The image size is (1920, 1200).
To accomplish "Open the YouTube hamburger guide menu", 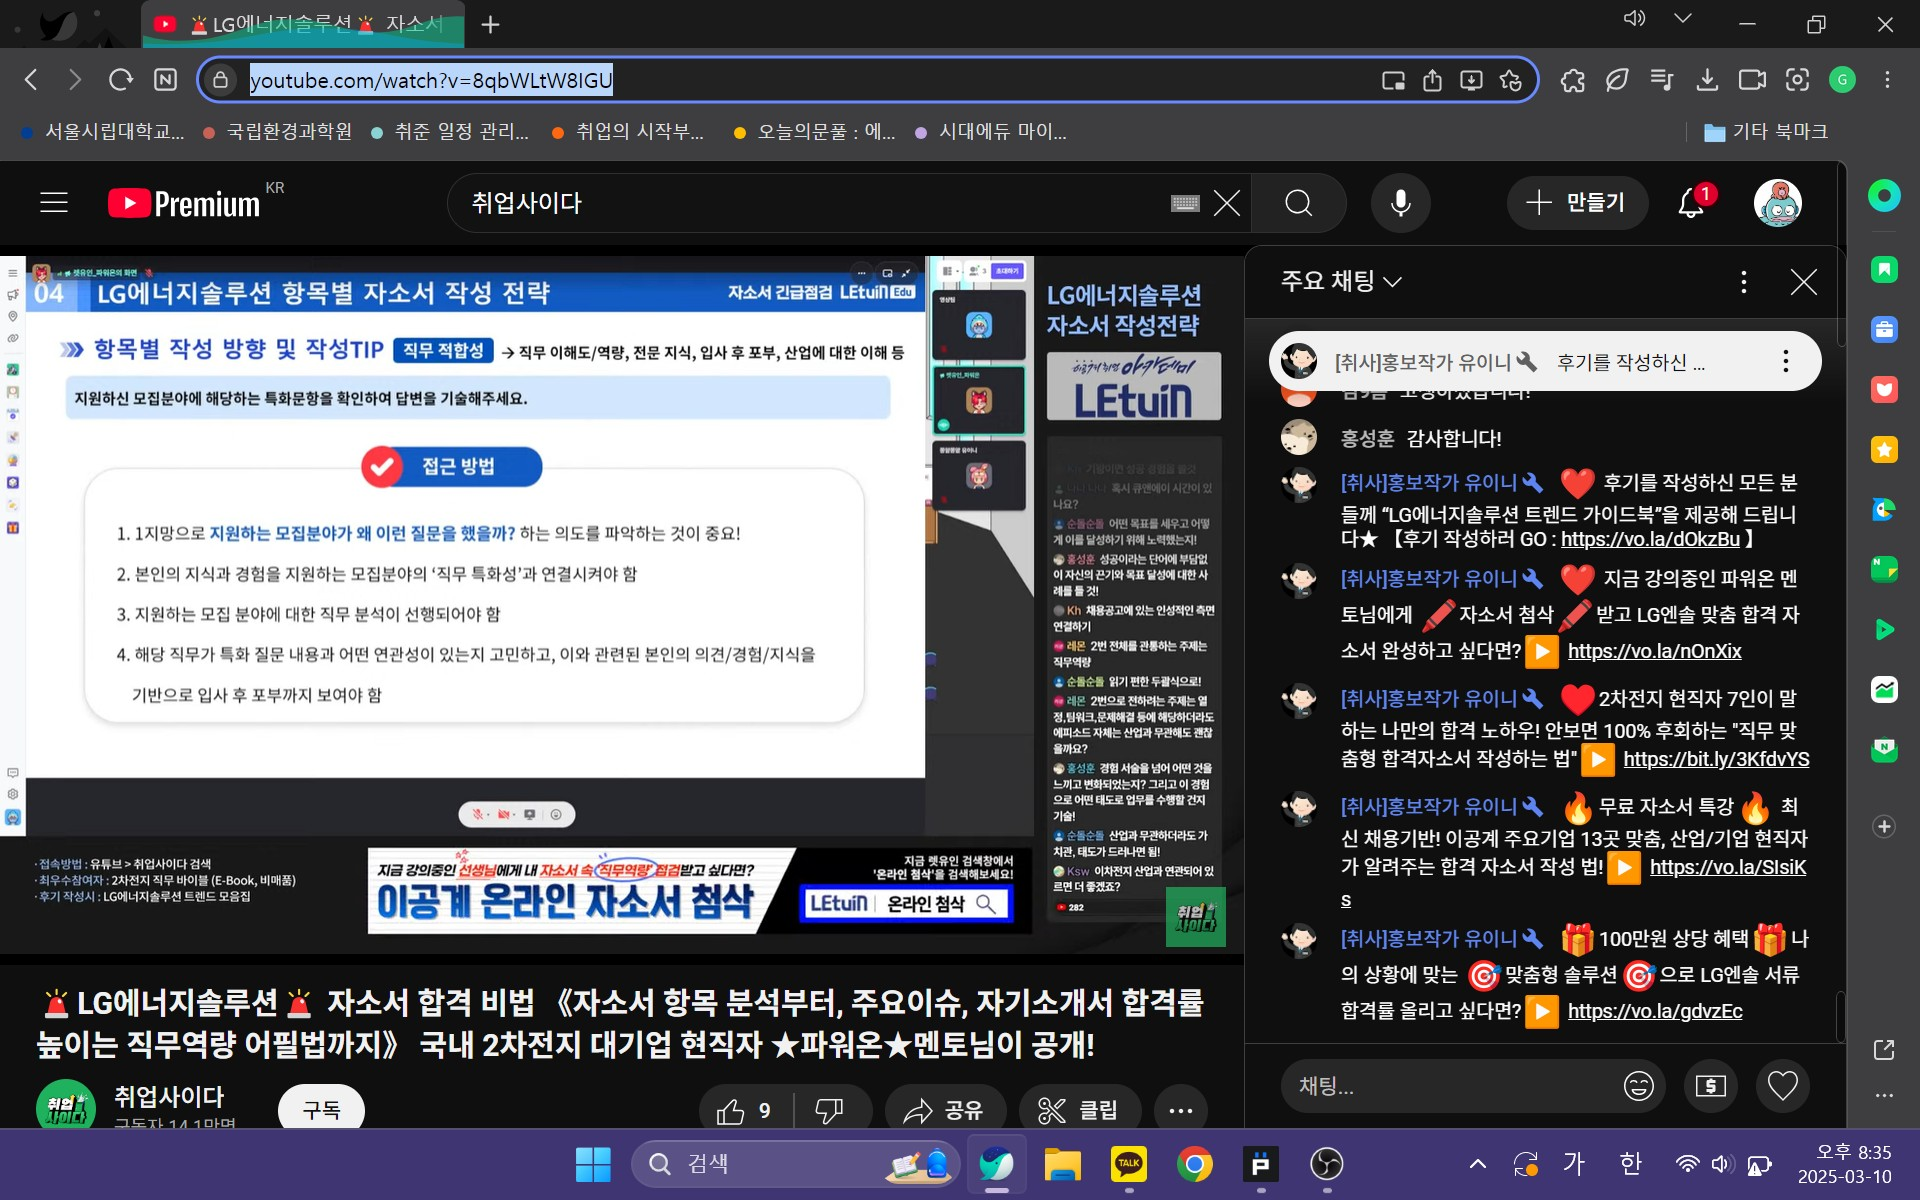I will [54, 203].
